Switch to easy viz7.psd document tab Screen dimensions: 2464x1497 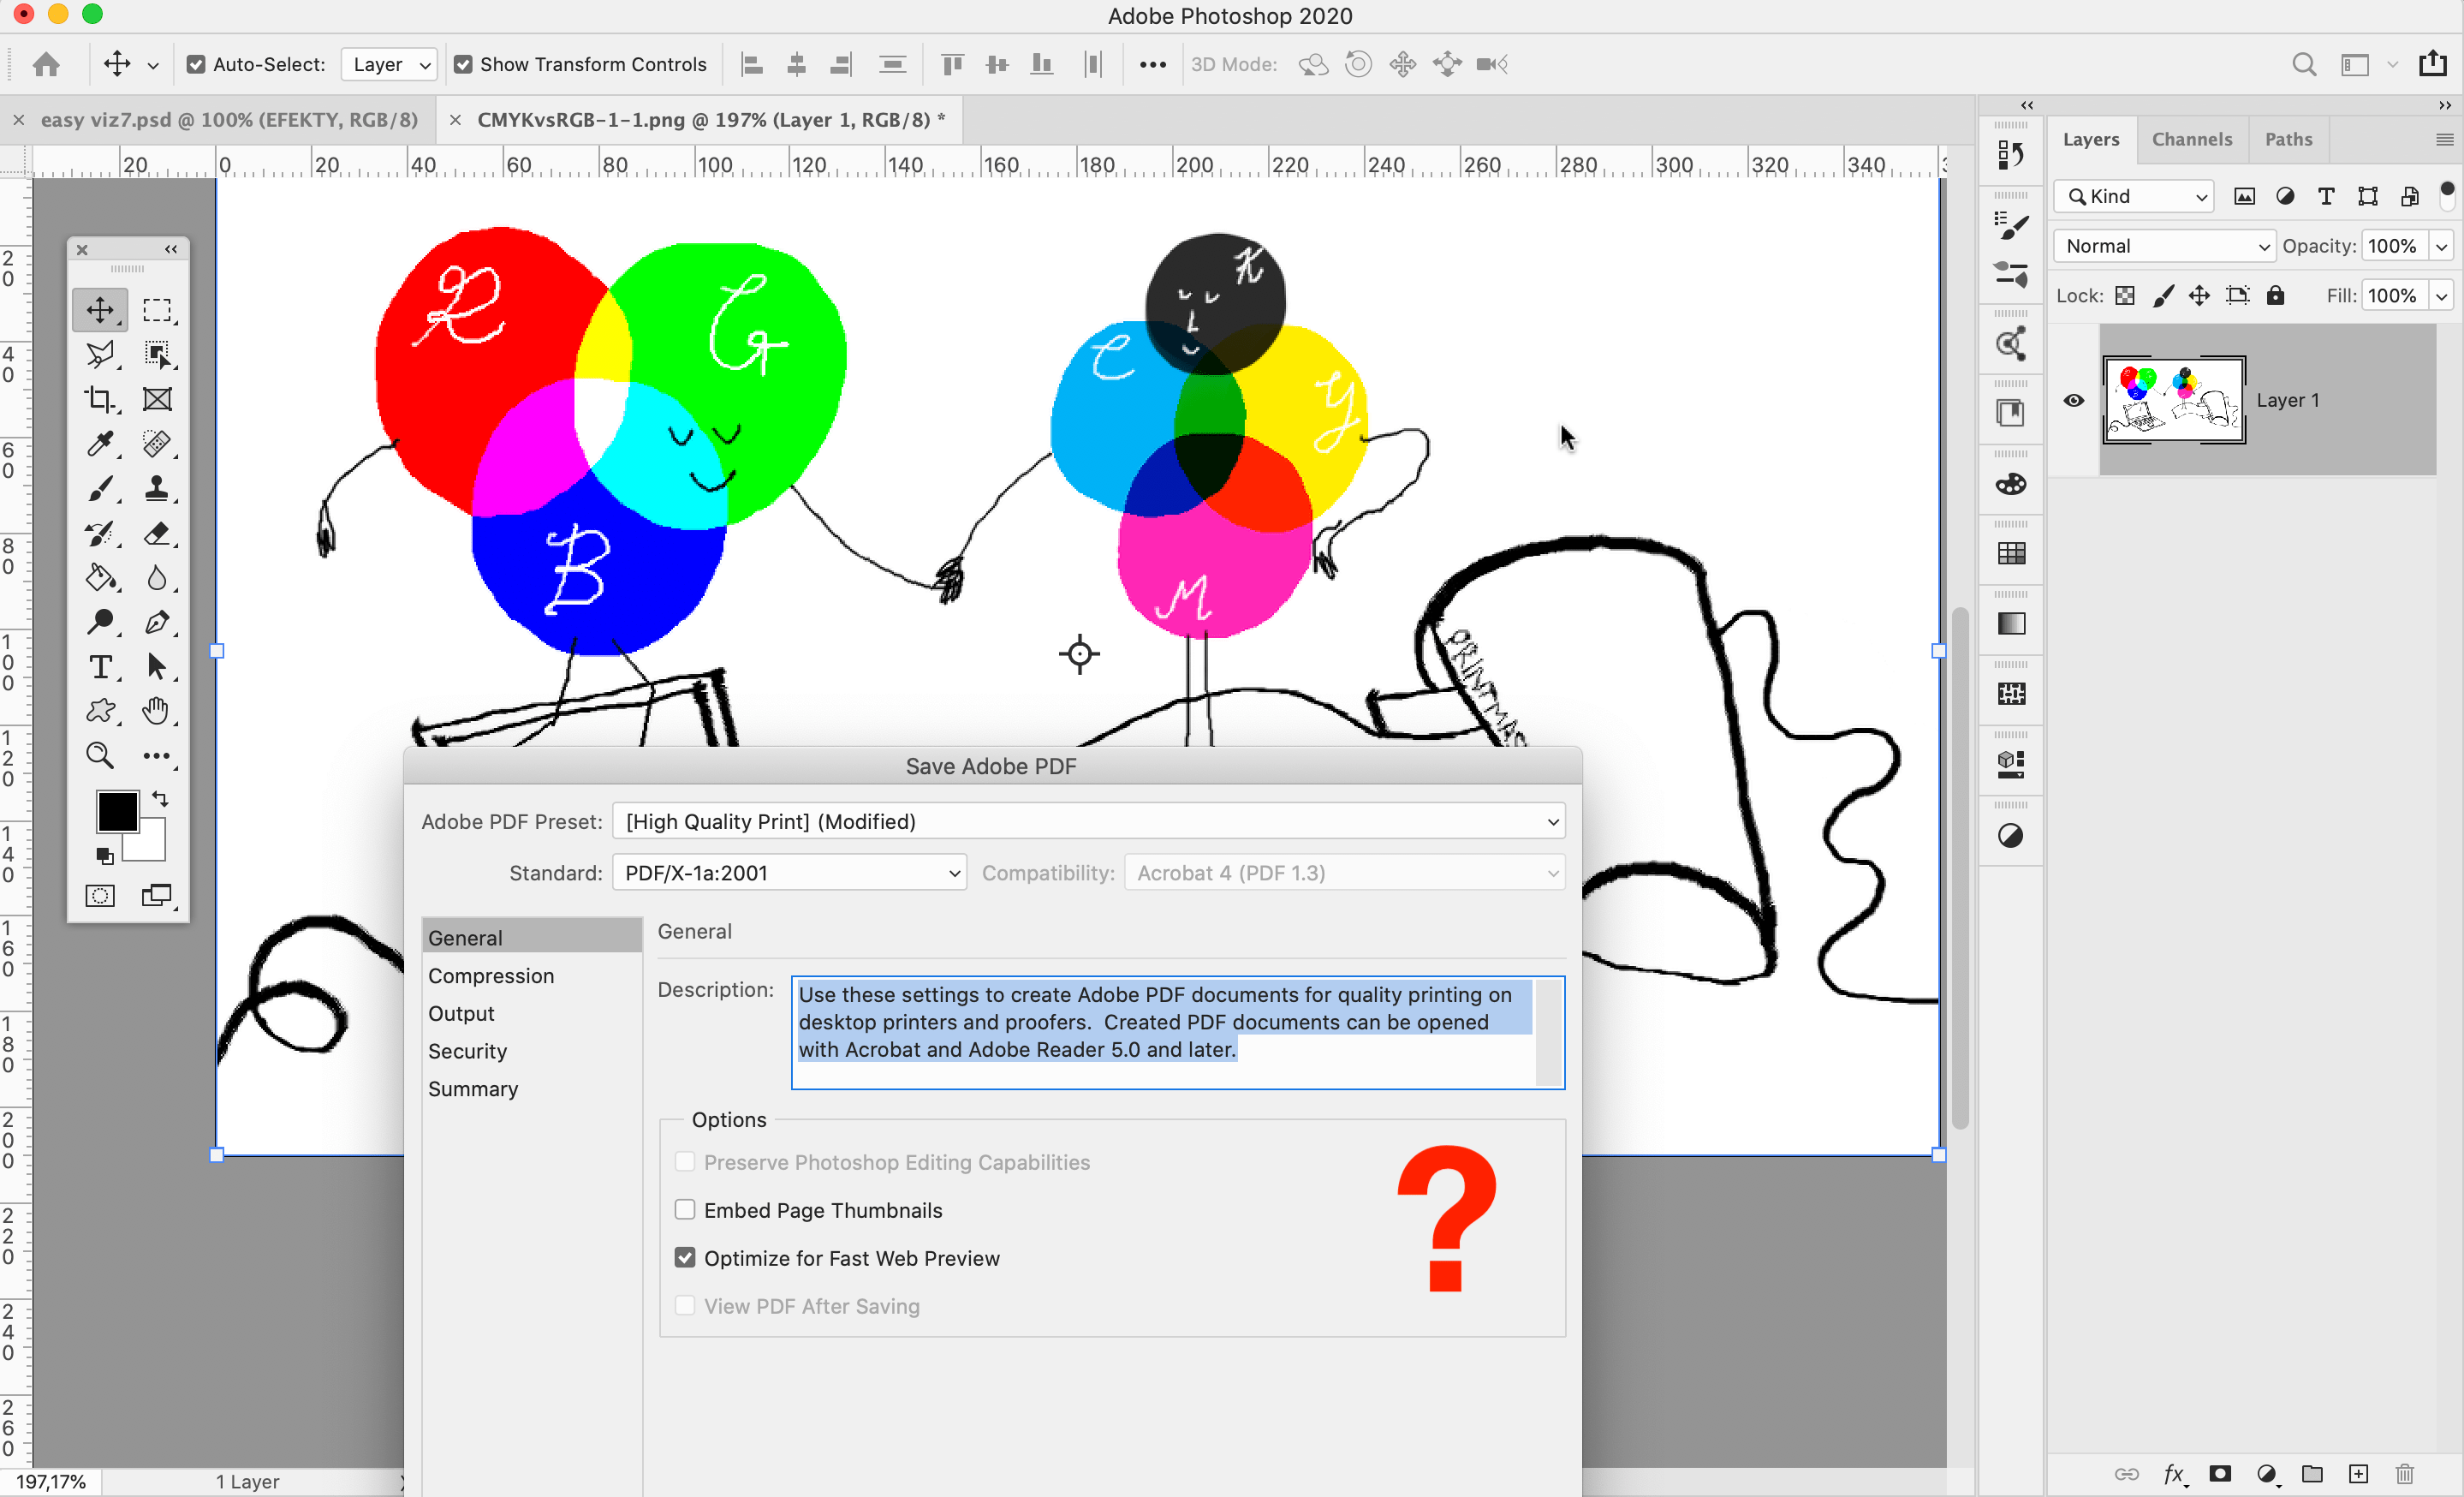pyautogui.click(x=229, y=120)
